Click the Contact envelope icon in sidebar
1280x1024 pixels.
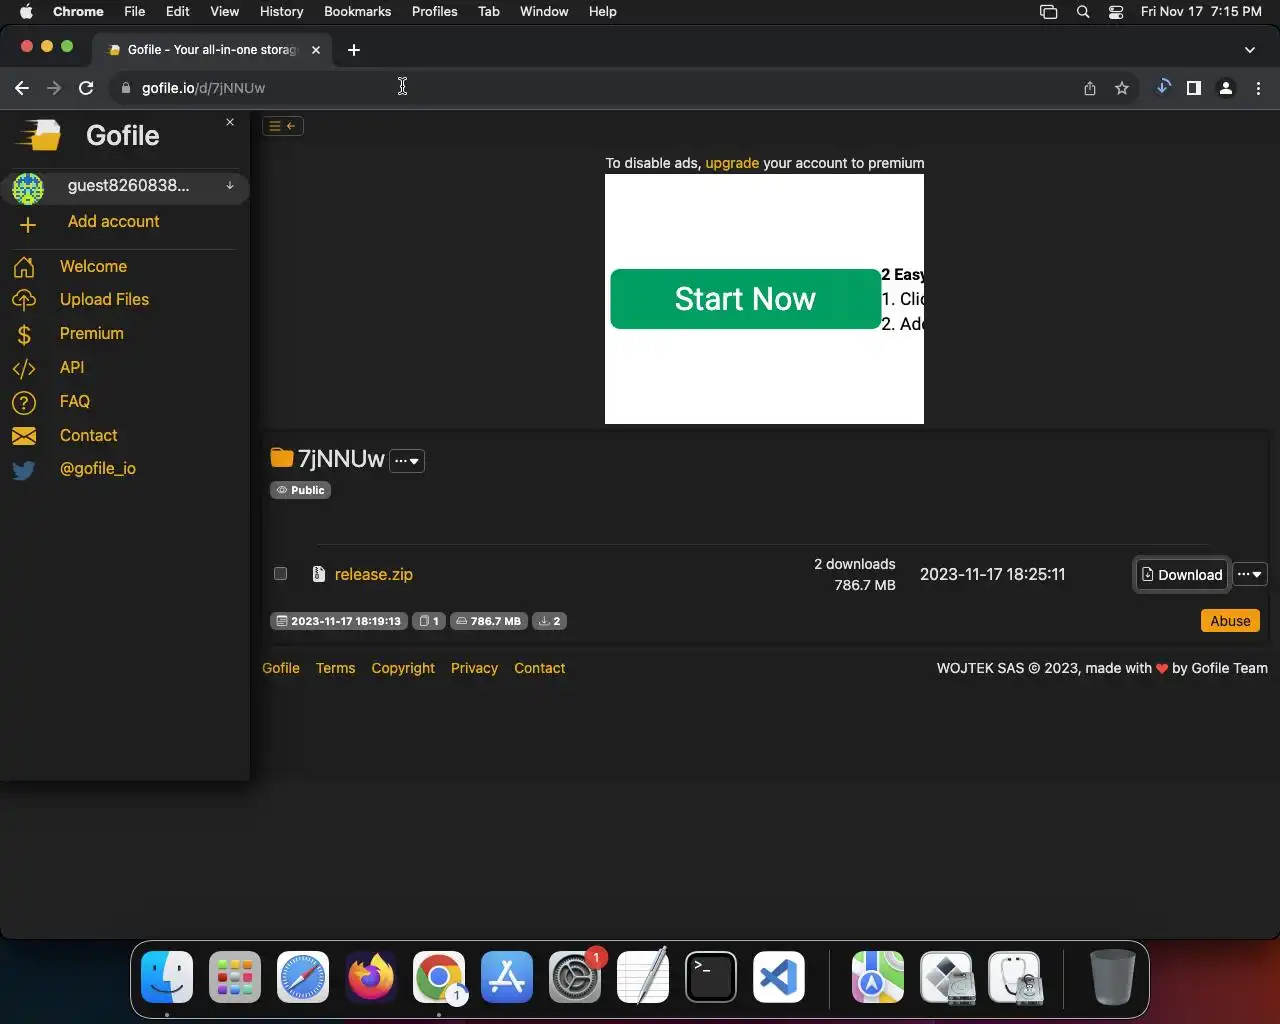[x=24, y=436]
